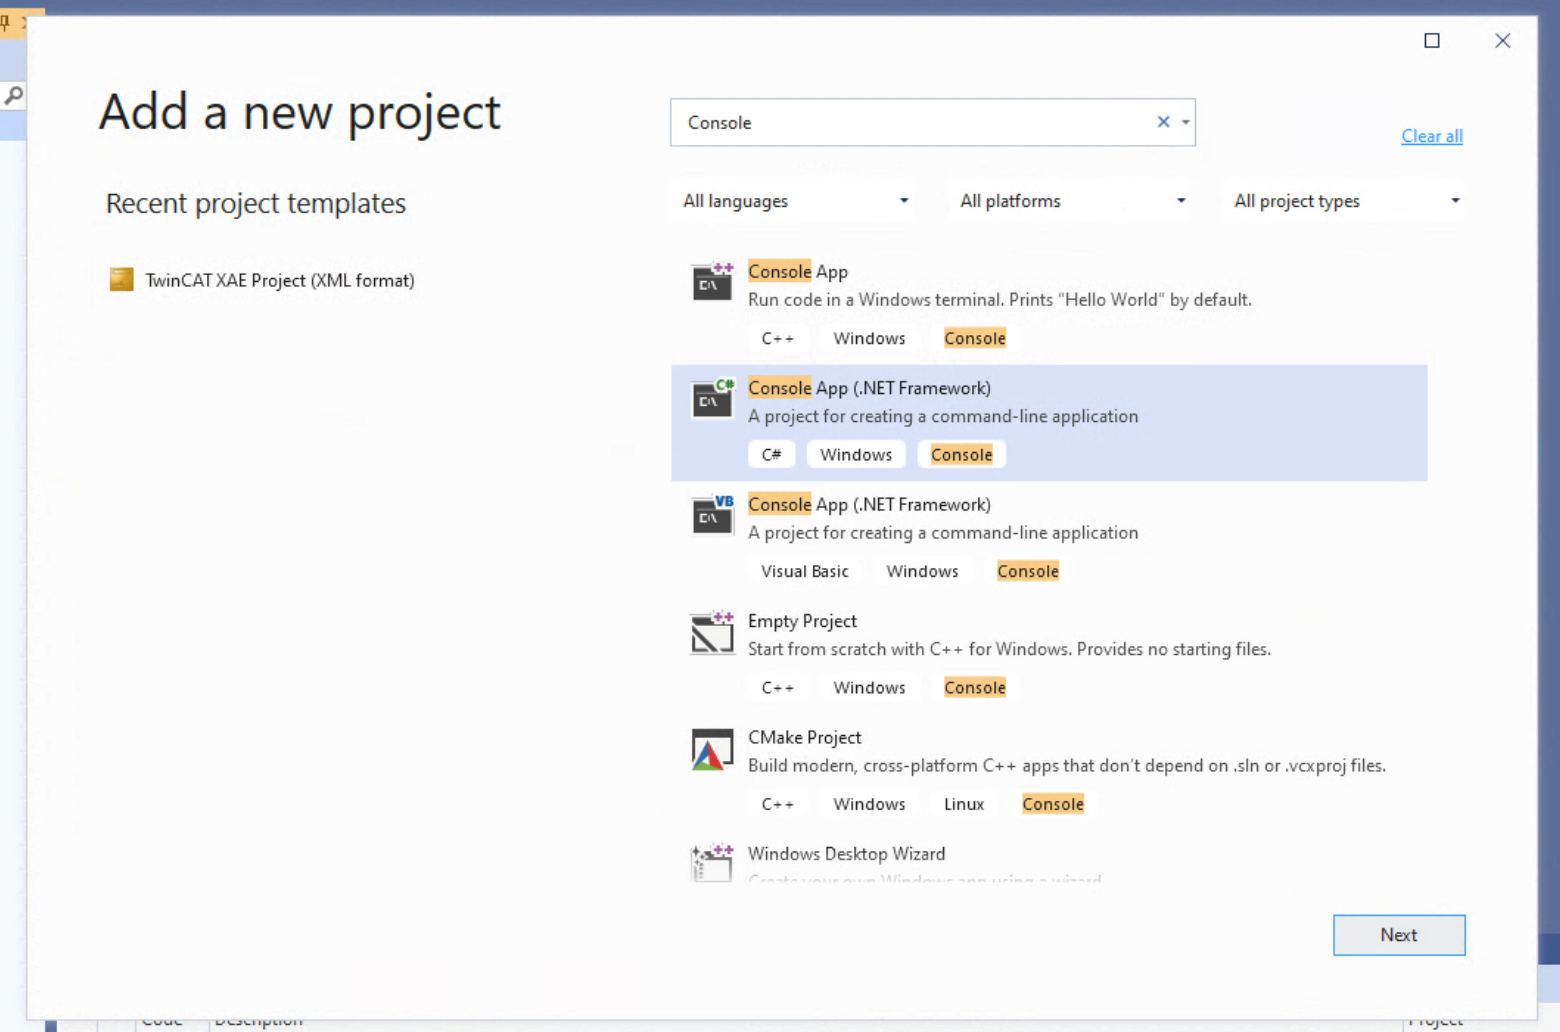Viewport: 1560px width, 1032px height.
Task: Click the VB Console App (.NET Framework) icon
Action: [712, 514]
